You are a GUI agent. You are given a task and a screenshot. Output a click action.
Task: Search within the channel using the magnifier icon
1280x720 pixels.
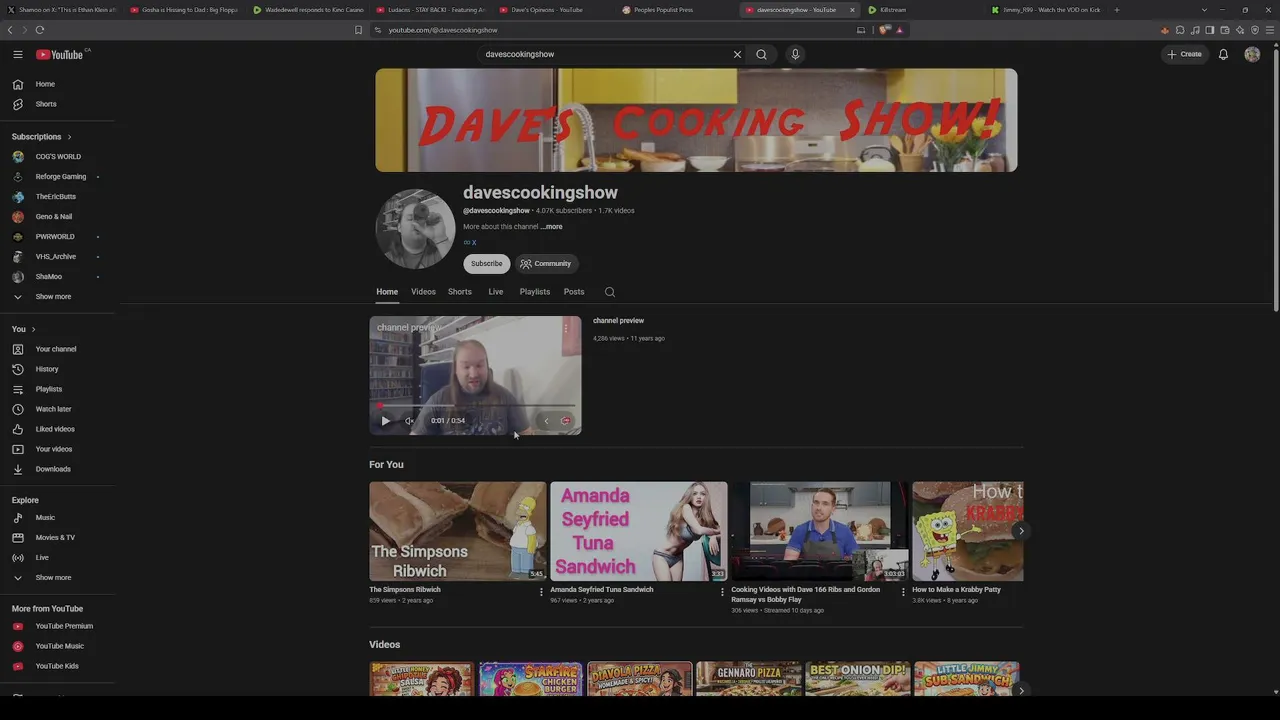(610, 292)
